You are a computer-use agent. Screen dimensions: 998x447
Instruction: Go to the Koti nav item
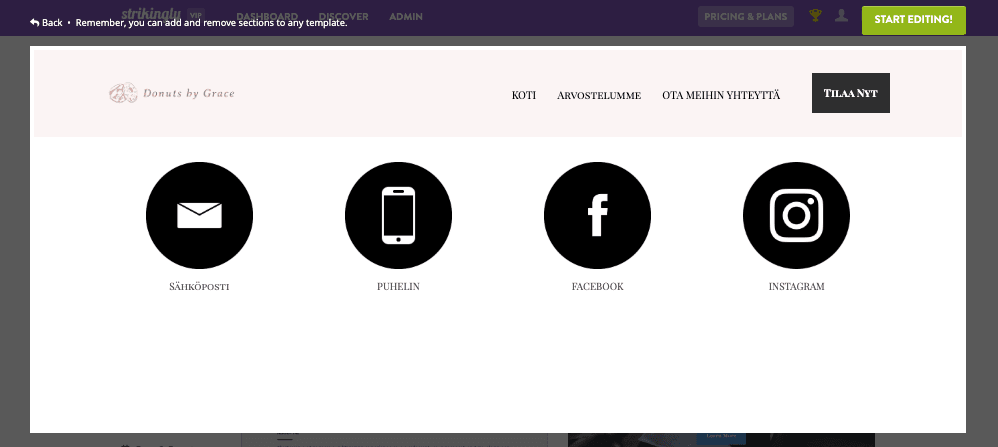point(524,96)
